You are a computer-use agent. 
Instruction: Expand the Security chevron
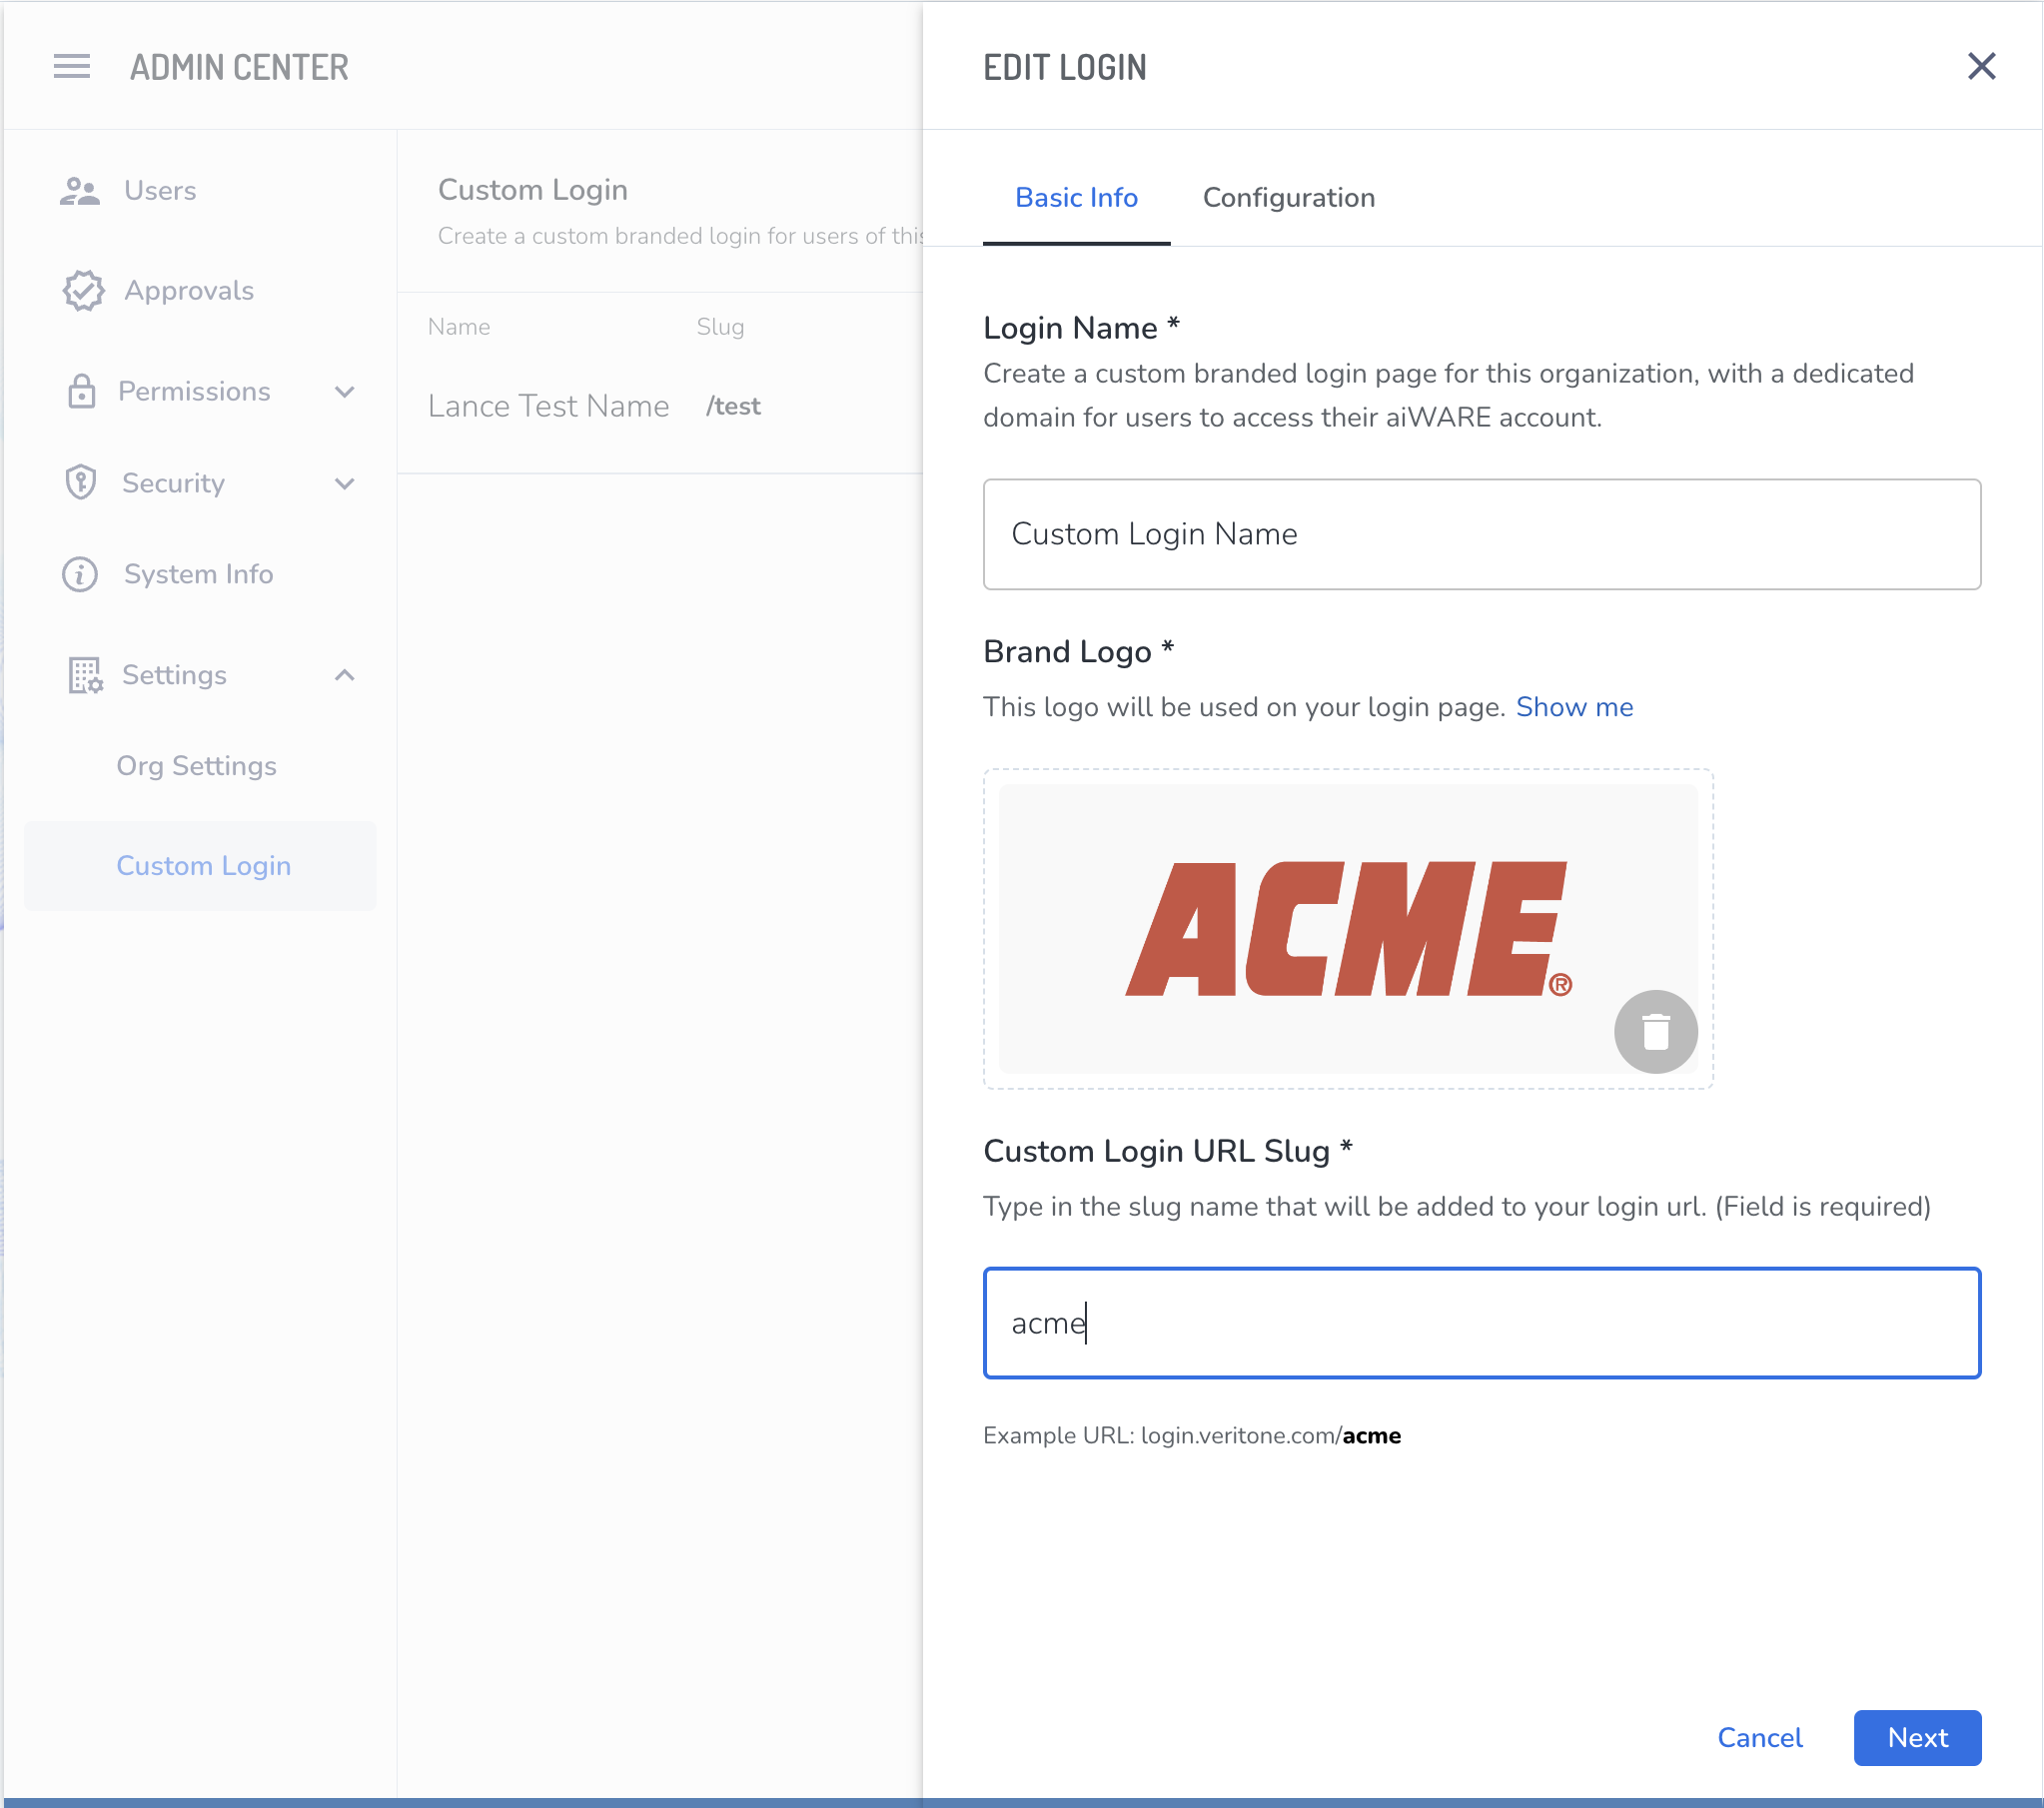(x=345, y=483)
